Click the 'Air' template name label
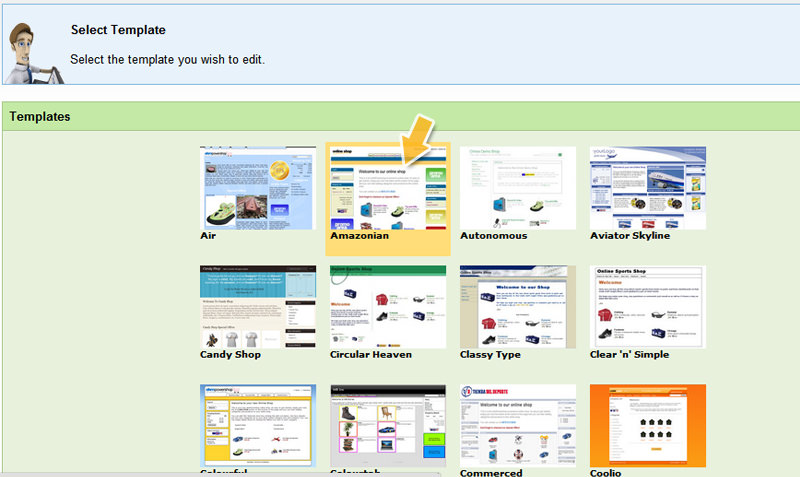800x477 pixels. pyautogui.click(x=208, y=236)
